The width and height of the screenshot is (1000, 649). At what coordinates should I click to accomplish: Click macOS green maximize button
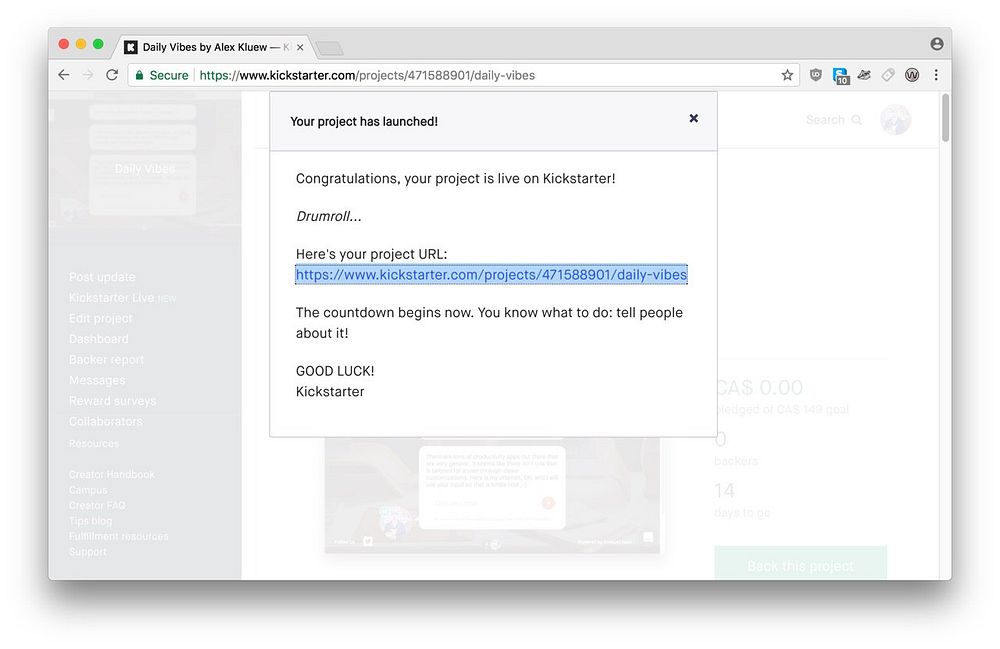tap(98, 44)
